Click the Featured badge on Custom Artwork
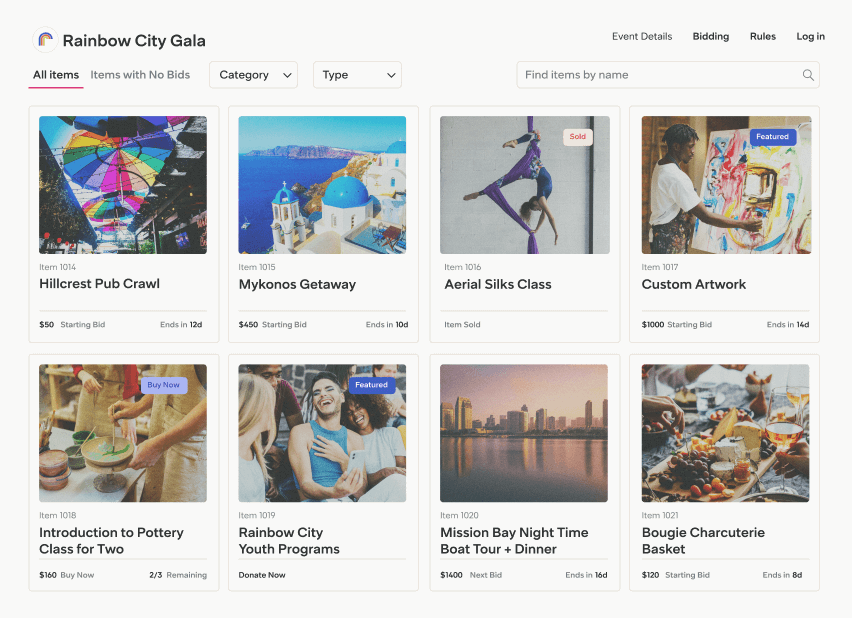Image resolution: width=852 pixels, height=618 pixels. pyautogui.click(x=772, y=136)
